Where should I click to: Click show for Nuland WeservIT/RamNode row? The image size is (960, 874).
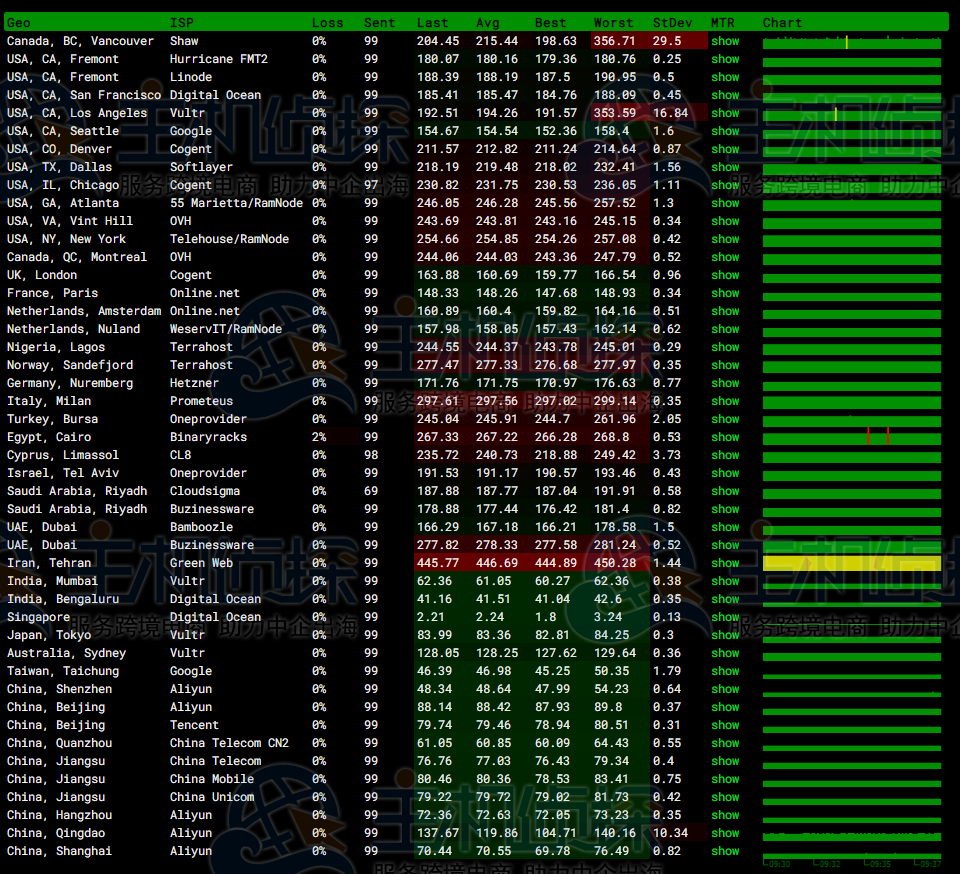(x=725, y=329)
